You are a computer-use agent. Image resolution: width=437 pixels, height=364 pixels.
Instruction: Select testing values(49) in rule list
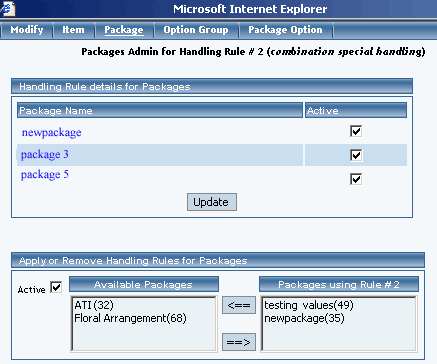point(309,305)
